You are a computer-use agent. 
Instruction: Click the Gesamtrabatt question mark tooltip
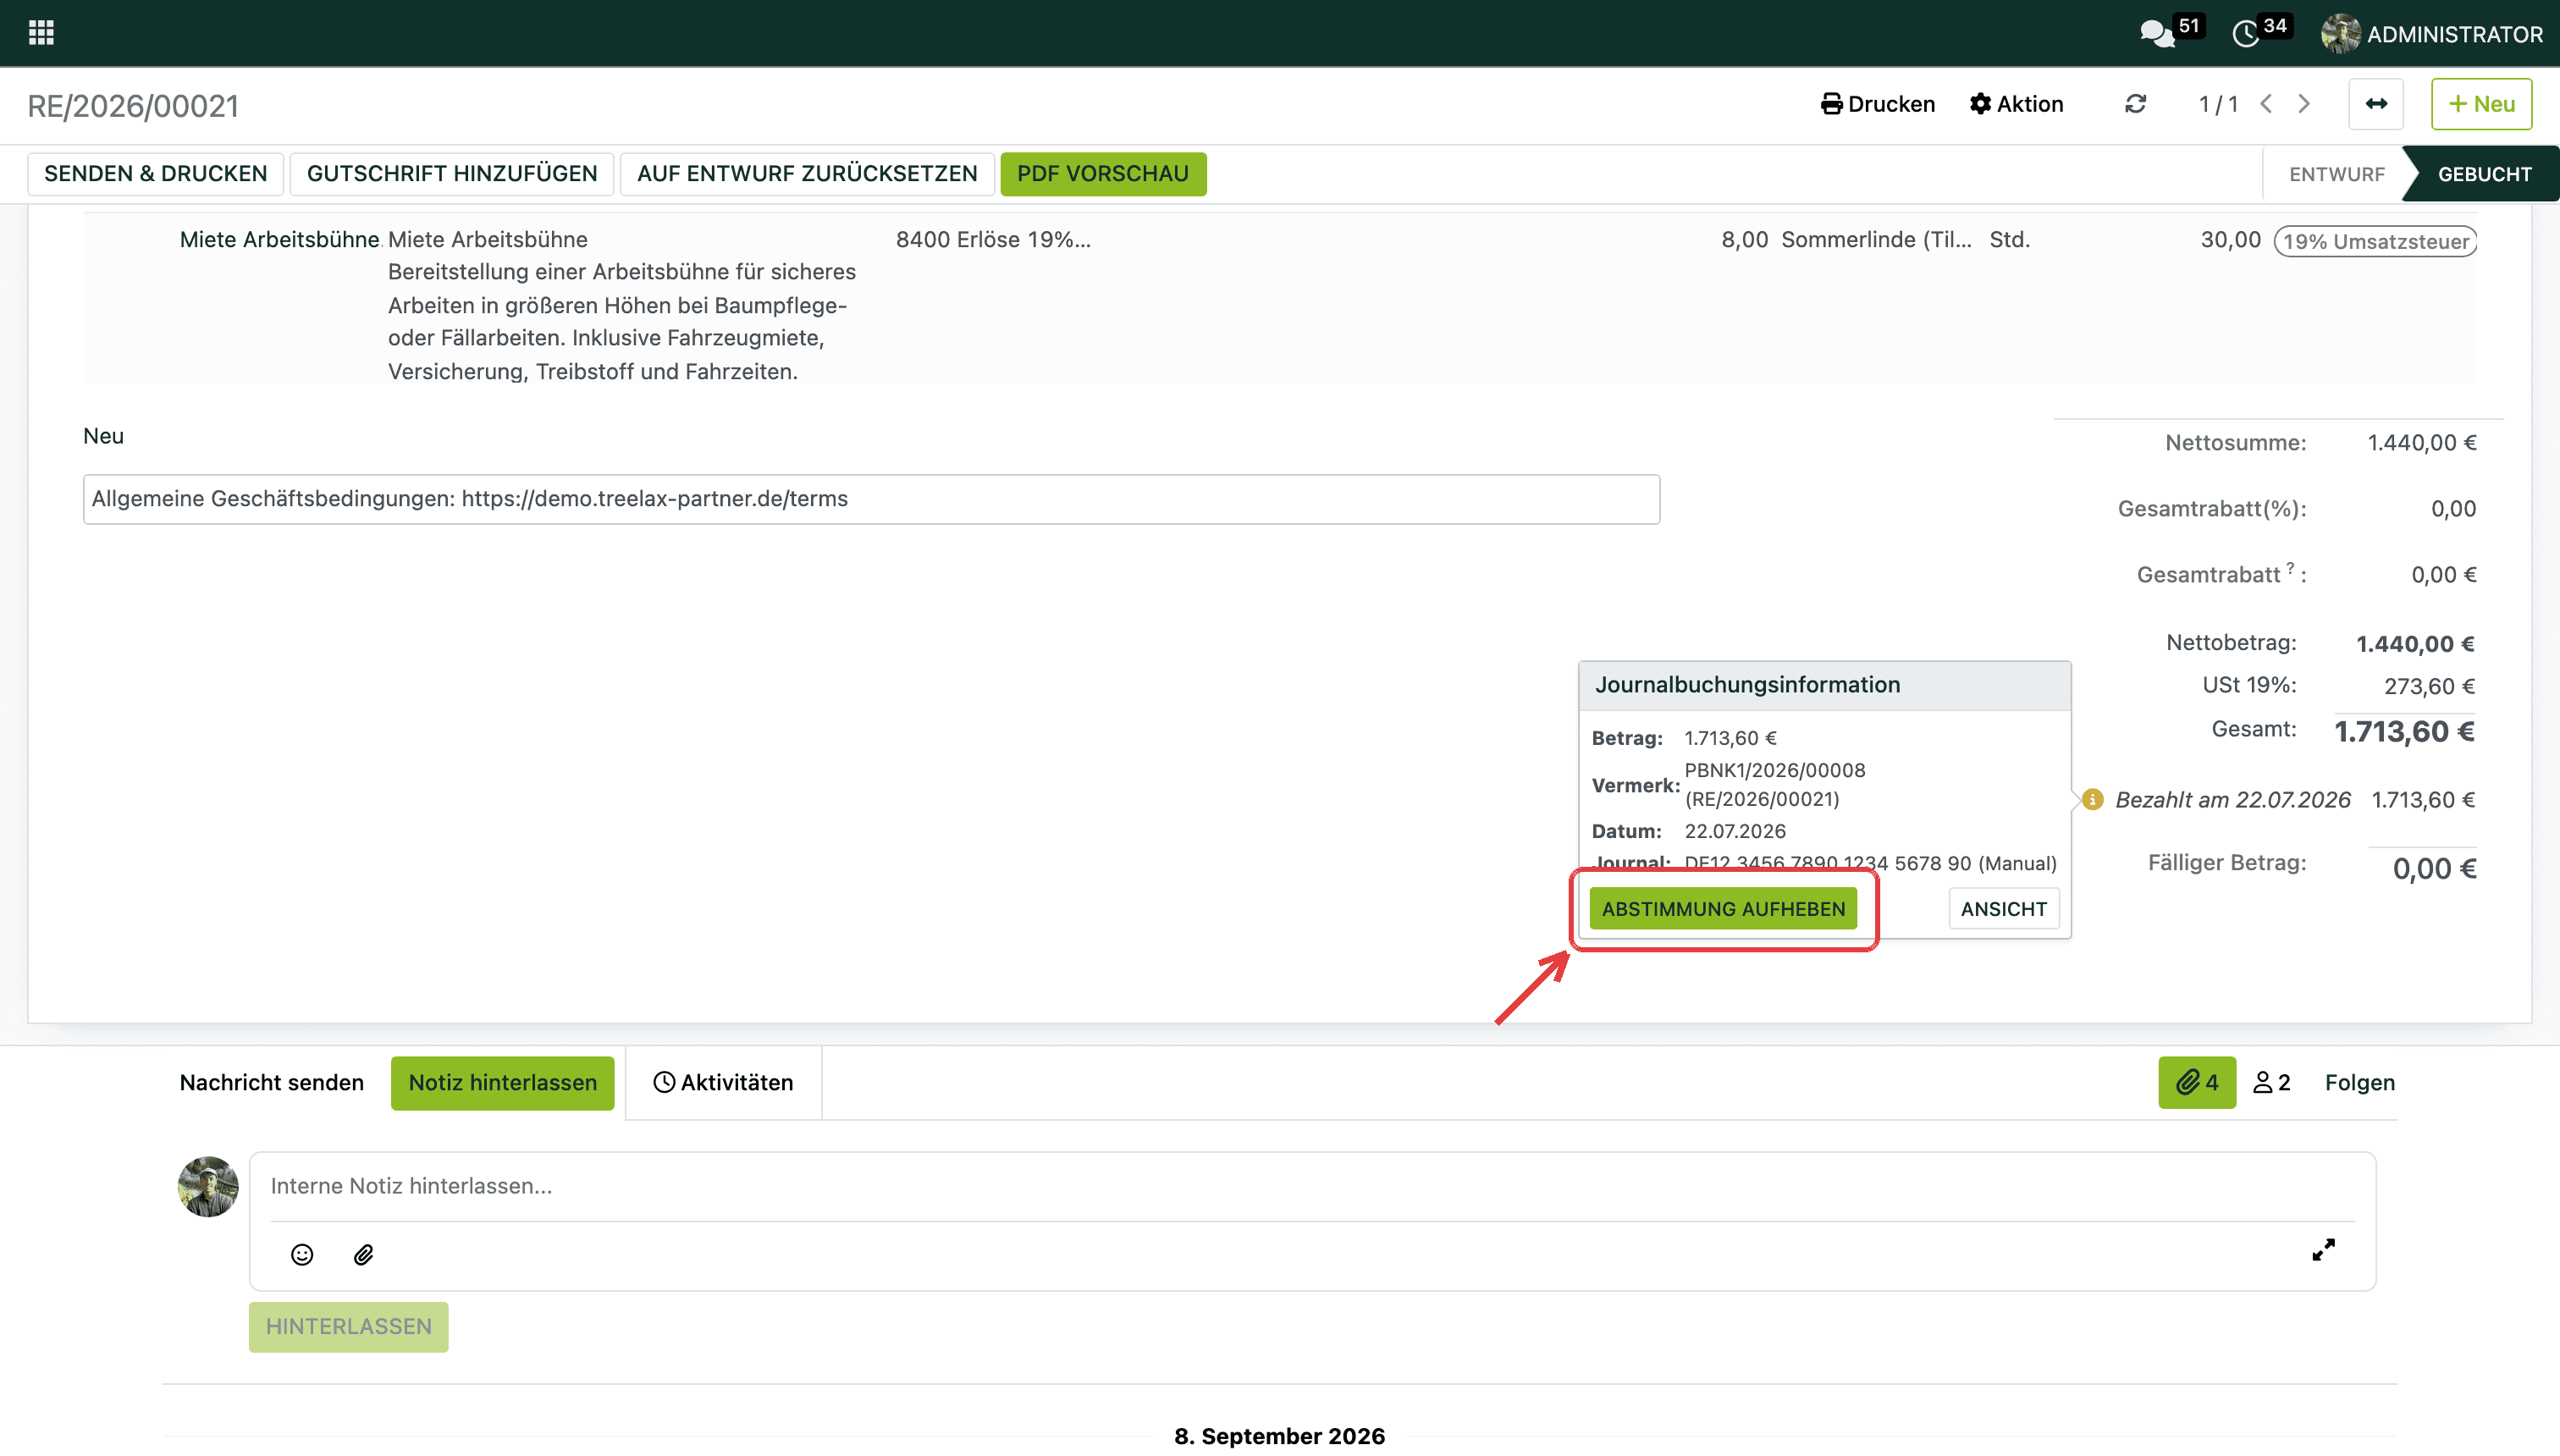(x=2290, y=568)
